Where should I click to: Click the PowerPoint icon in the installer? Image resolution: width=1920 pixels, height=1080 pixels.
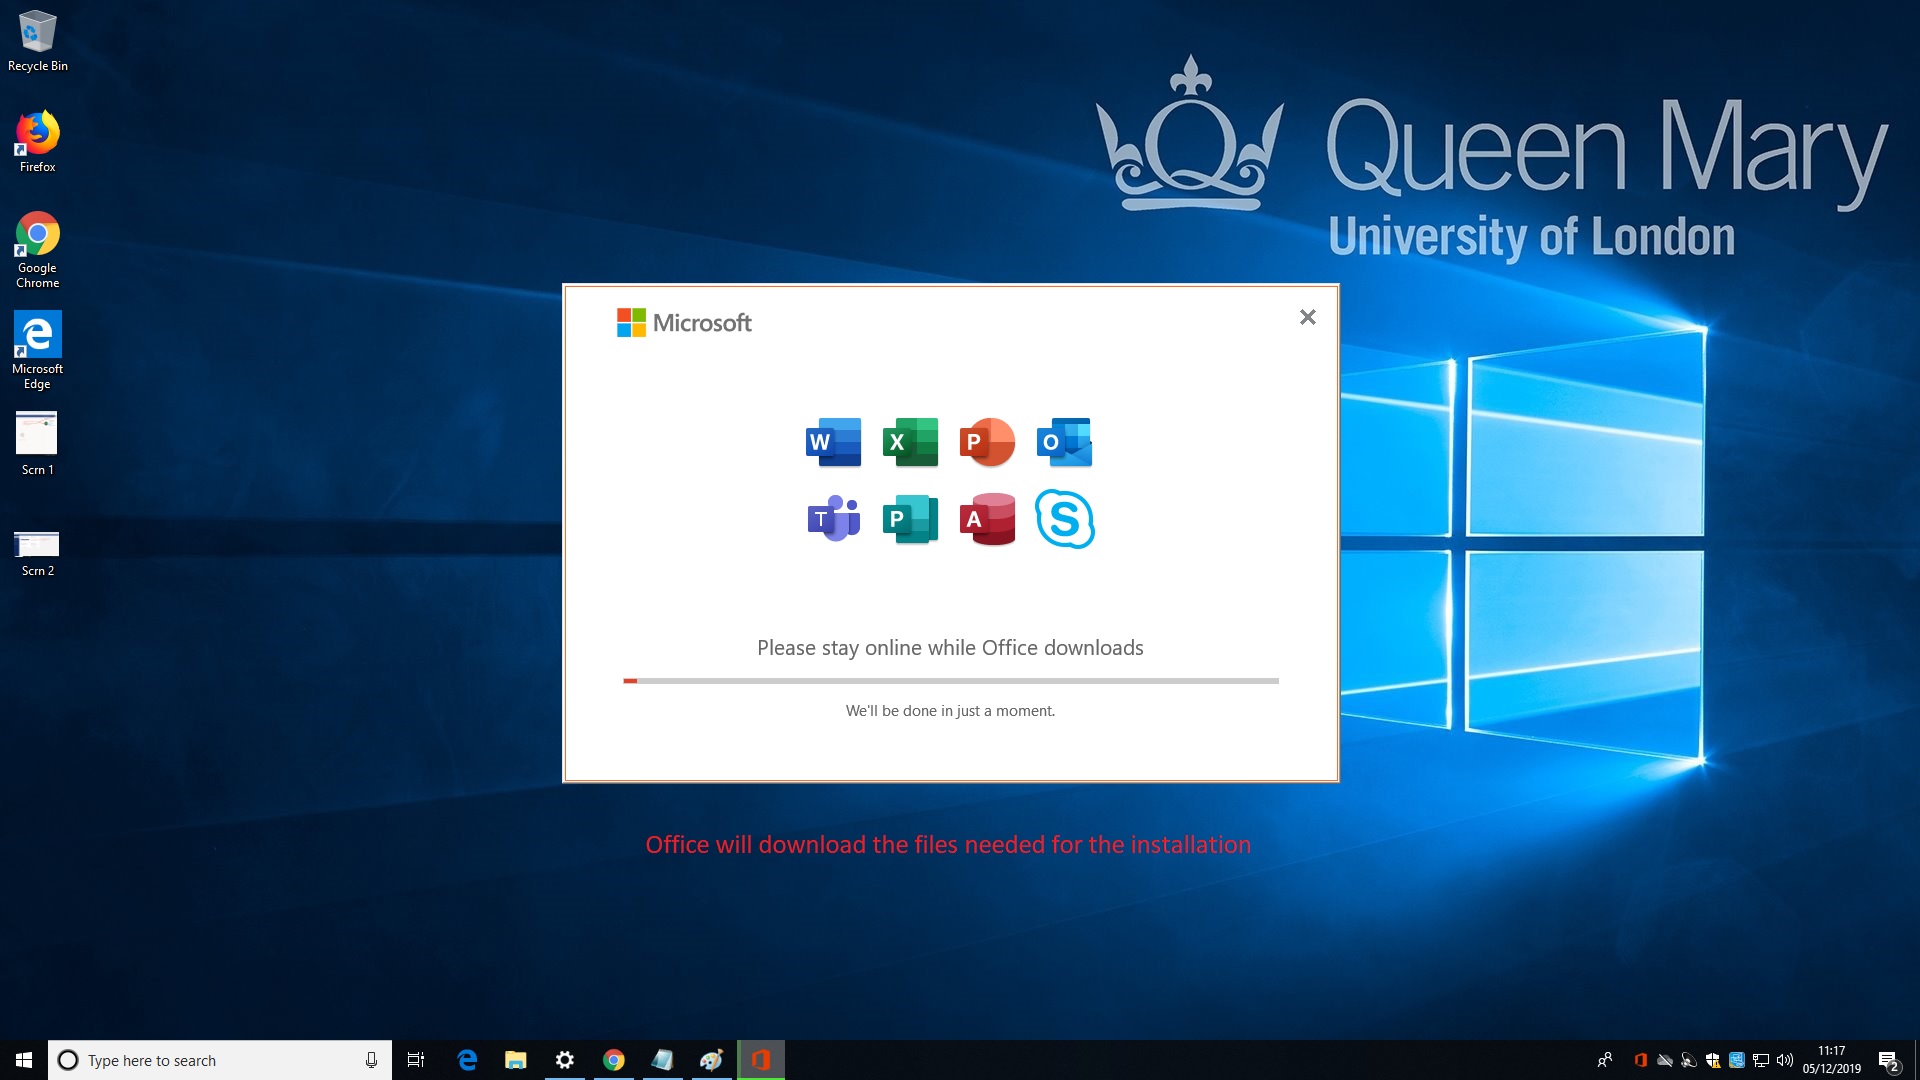[987, 442]
